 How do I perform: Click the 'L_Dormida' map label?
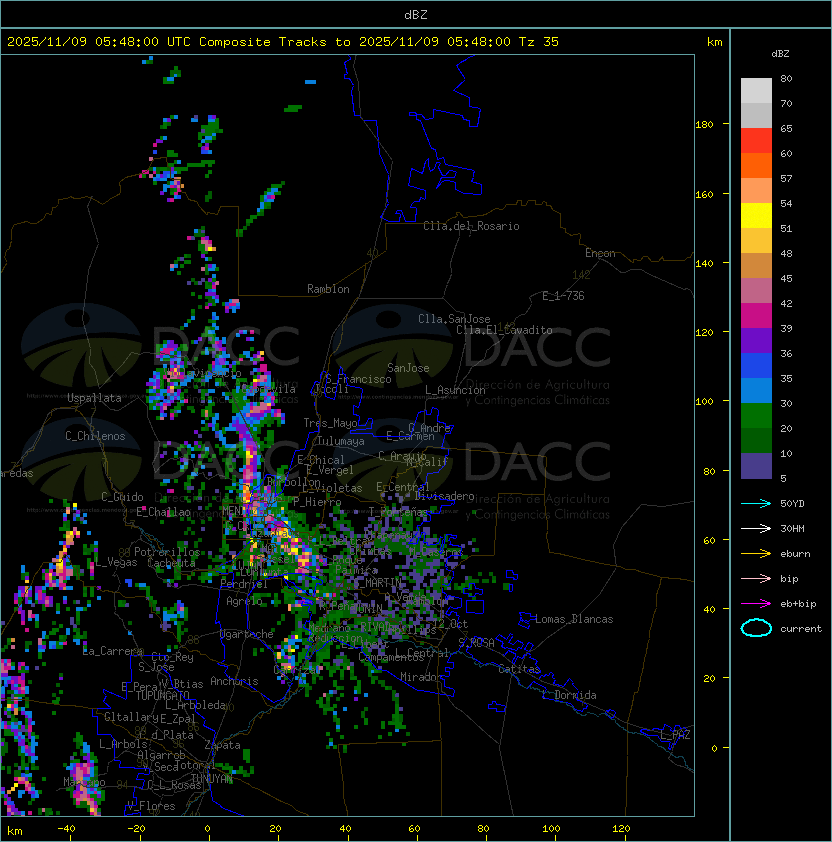(570, 695)
